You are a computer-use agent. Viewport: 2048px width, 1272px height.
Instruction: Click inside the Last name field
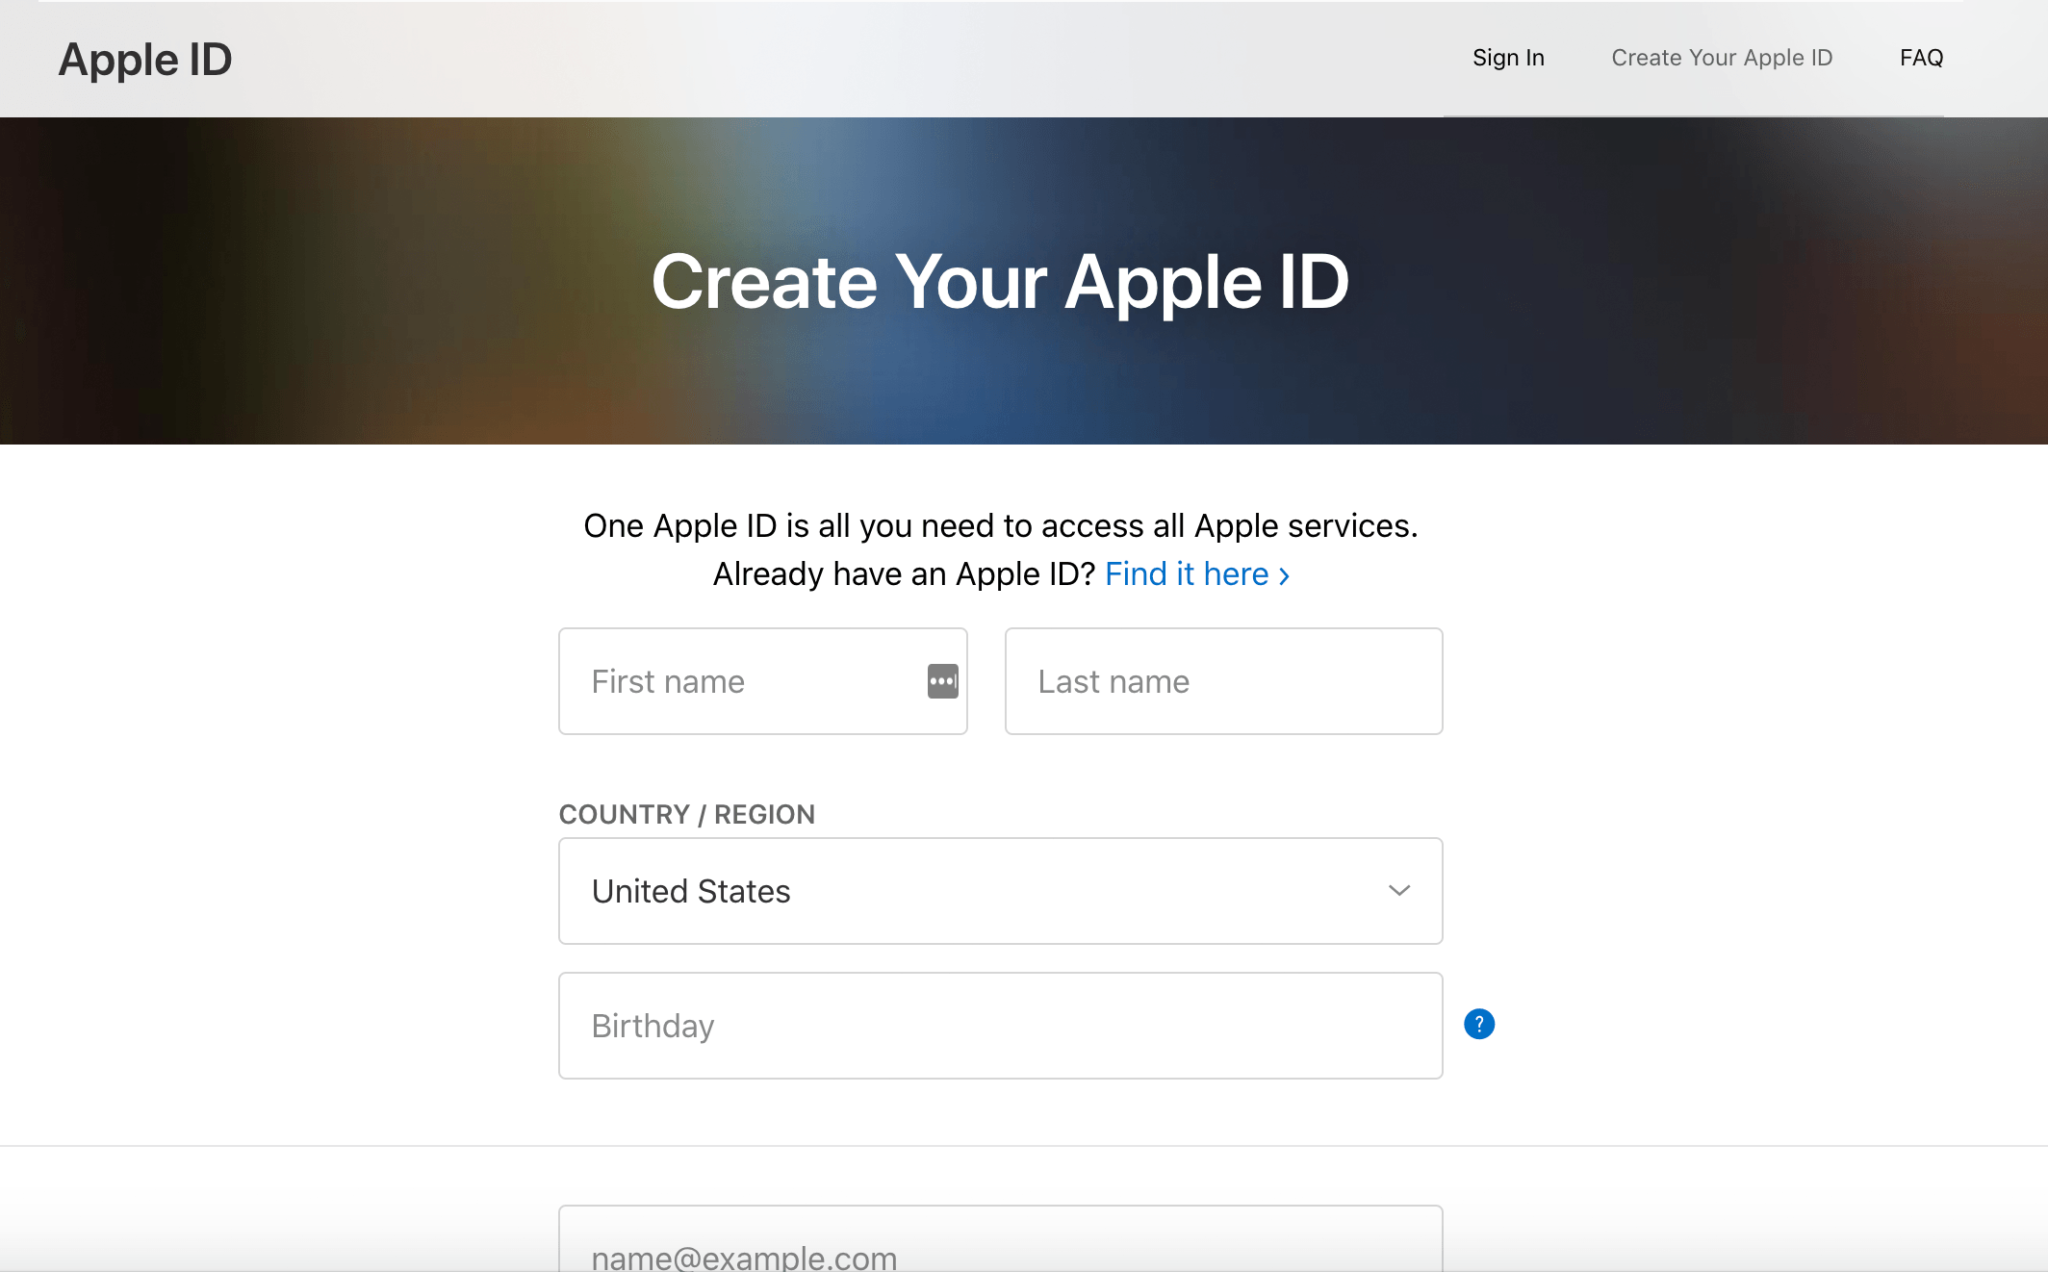(1222, 681)
